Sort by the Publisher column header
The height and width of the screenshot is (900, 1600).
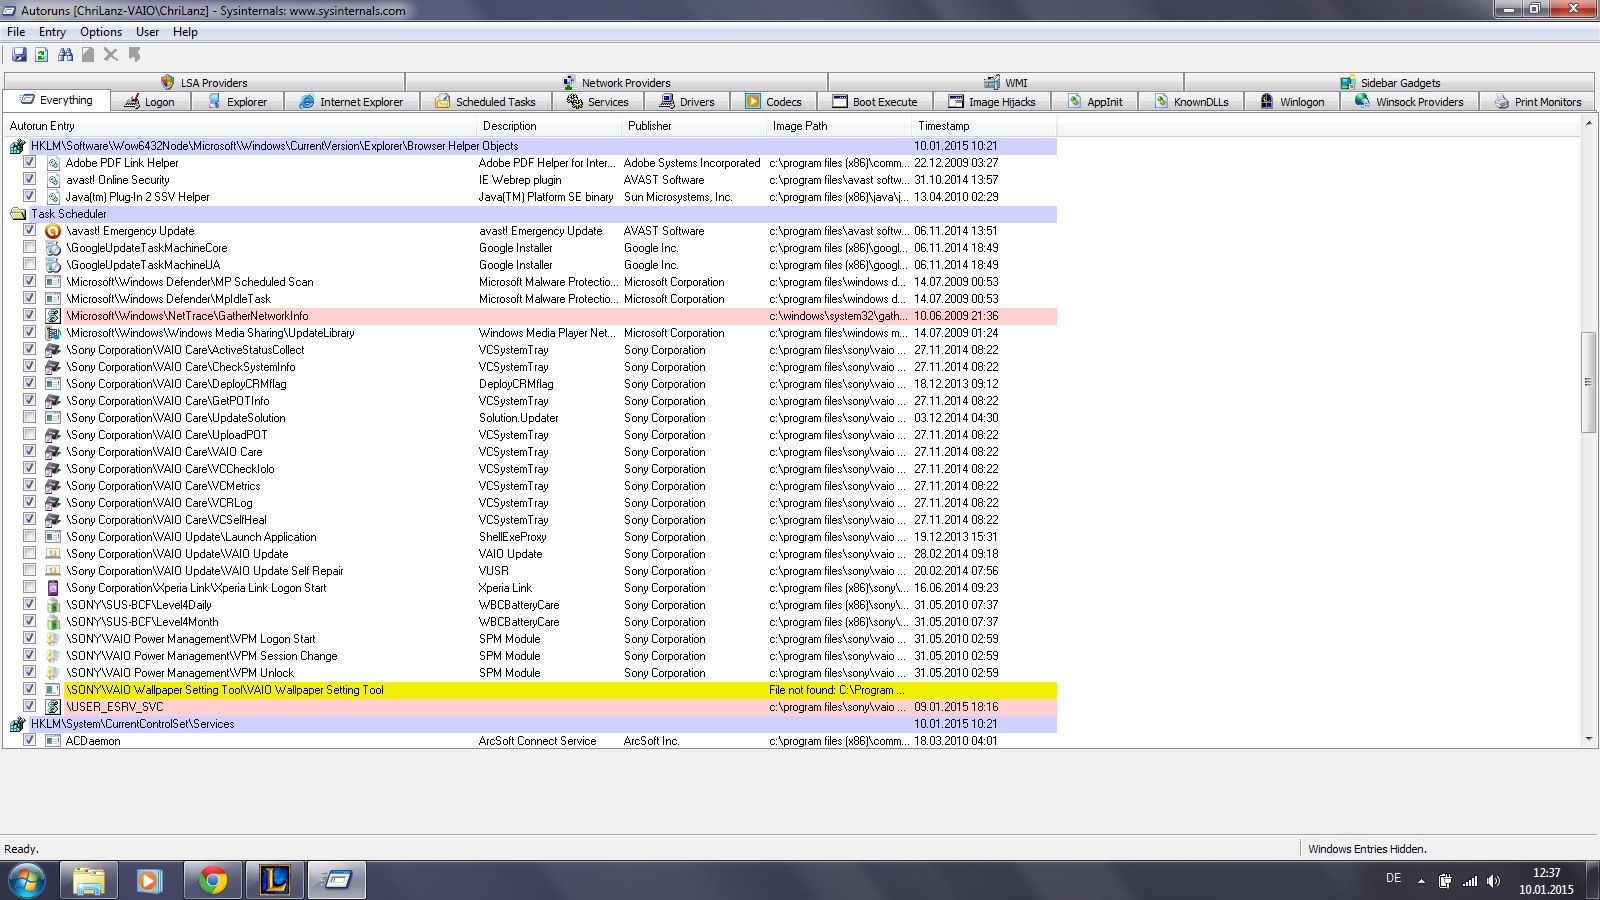694,126
